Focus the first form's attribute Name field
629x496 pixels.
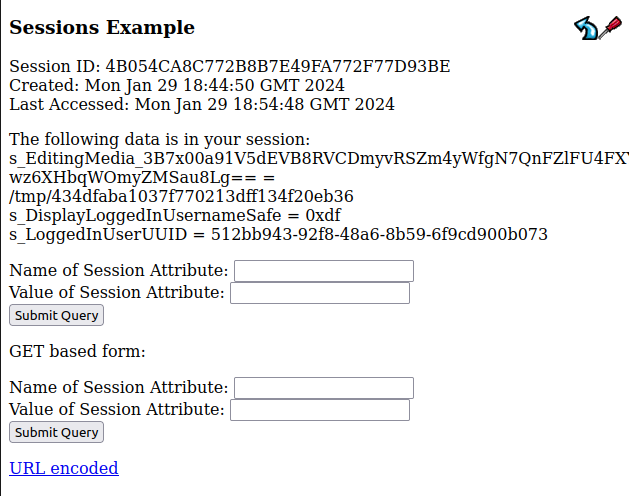(323, 271)
